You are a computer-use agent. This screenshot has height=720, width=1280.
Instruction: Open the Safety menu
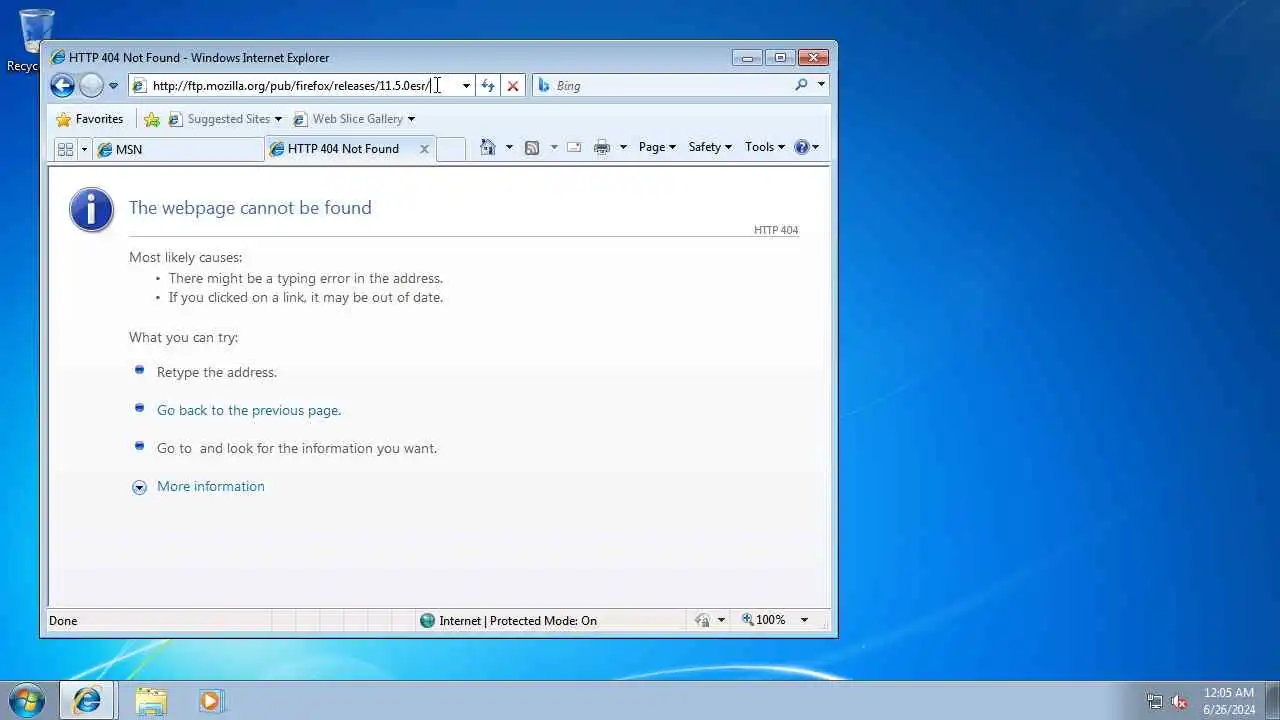click(x=710, y=147)
